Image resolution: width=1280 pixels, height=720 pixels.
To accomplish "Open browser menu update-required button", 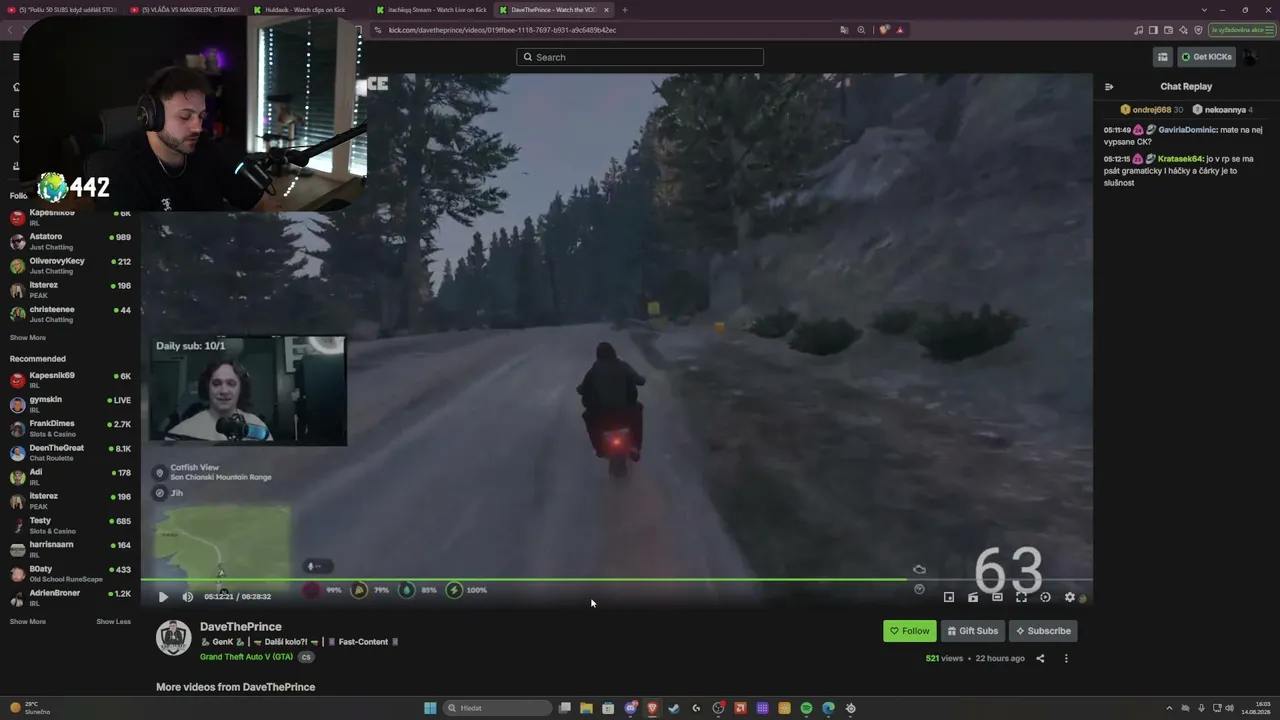I will coord(1241,30).
